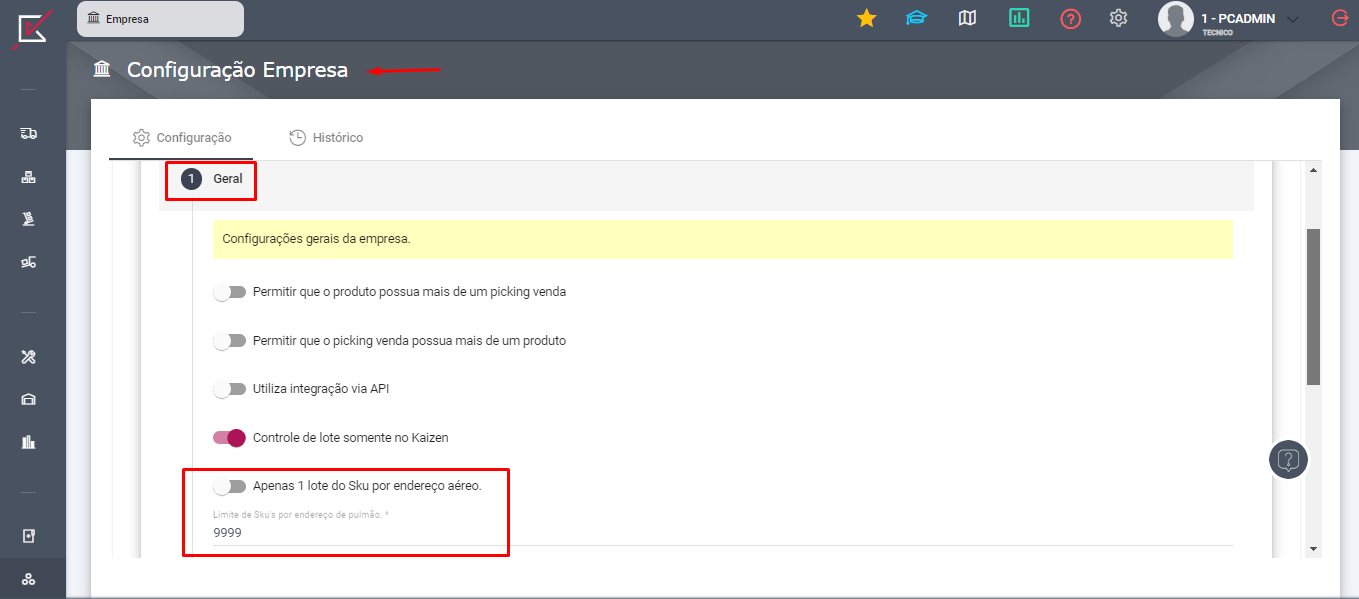Click the floating help chat bubble
1359x599 pixels.
tap(1289, 460)
